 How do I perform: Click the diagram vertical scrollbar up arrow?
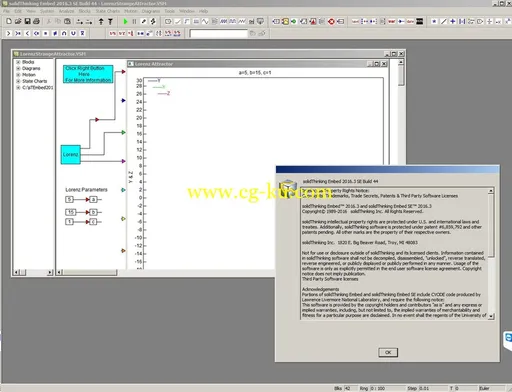(401, 62)
